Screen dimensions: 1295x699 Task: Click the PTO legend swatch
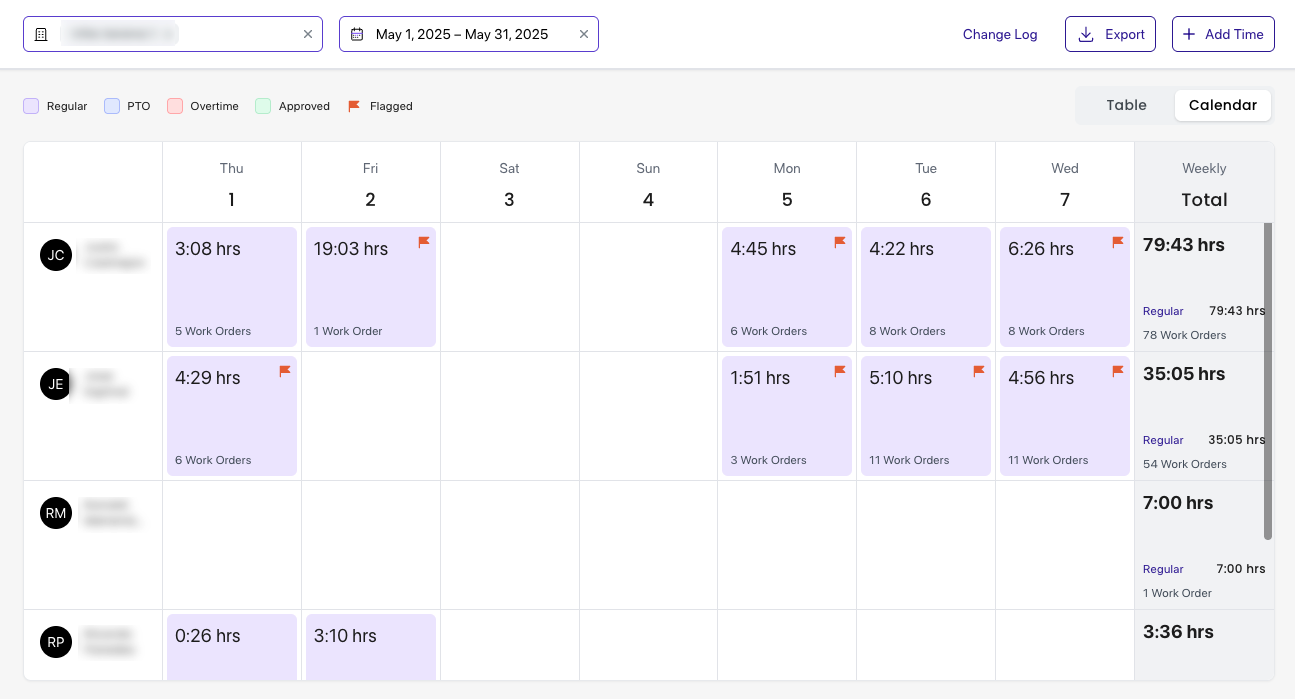pos(112,106)
